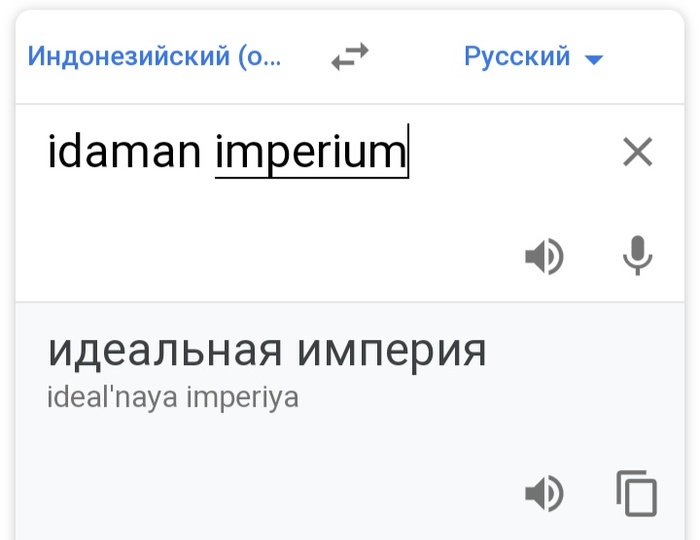Click the underlined word "imperium"
The height and width of the screenshot is (540, 700).
click(310, 152)
